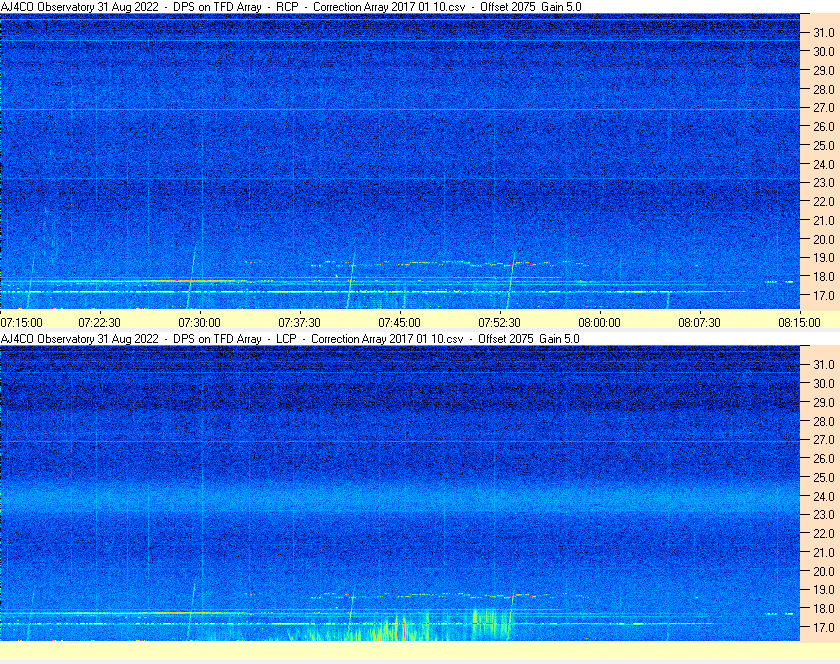Click 07:15:00 time label on RCP axis
840x664 pixels.
pyautogui.click(x=21, y=323)
